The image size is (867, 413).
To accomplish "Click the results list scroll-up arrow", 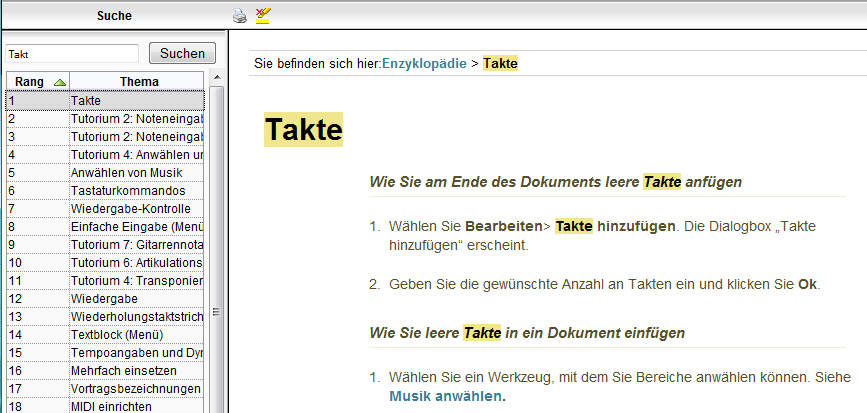I will [x=215, y=80].
